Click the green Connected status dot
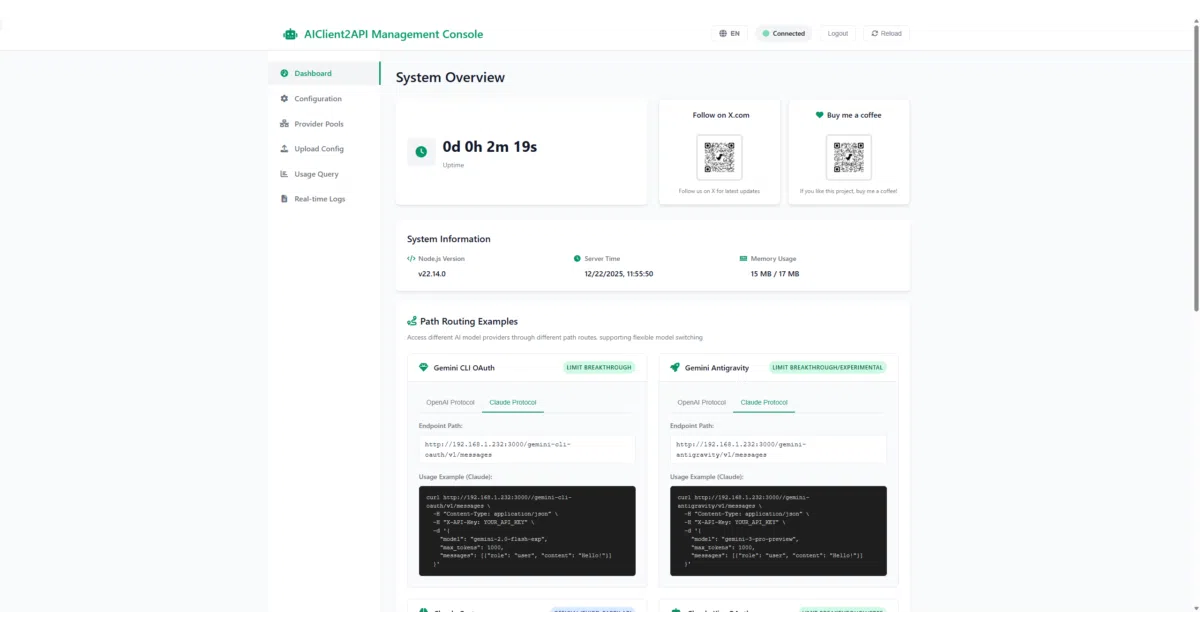Viewport: 1200px width, 630px height. [766, 34]
